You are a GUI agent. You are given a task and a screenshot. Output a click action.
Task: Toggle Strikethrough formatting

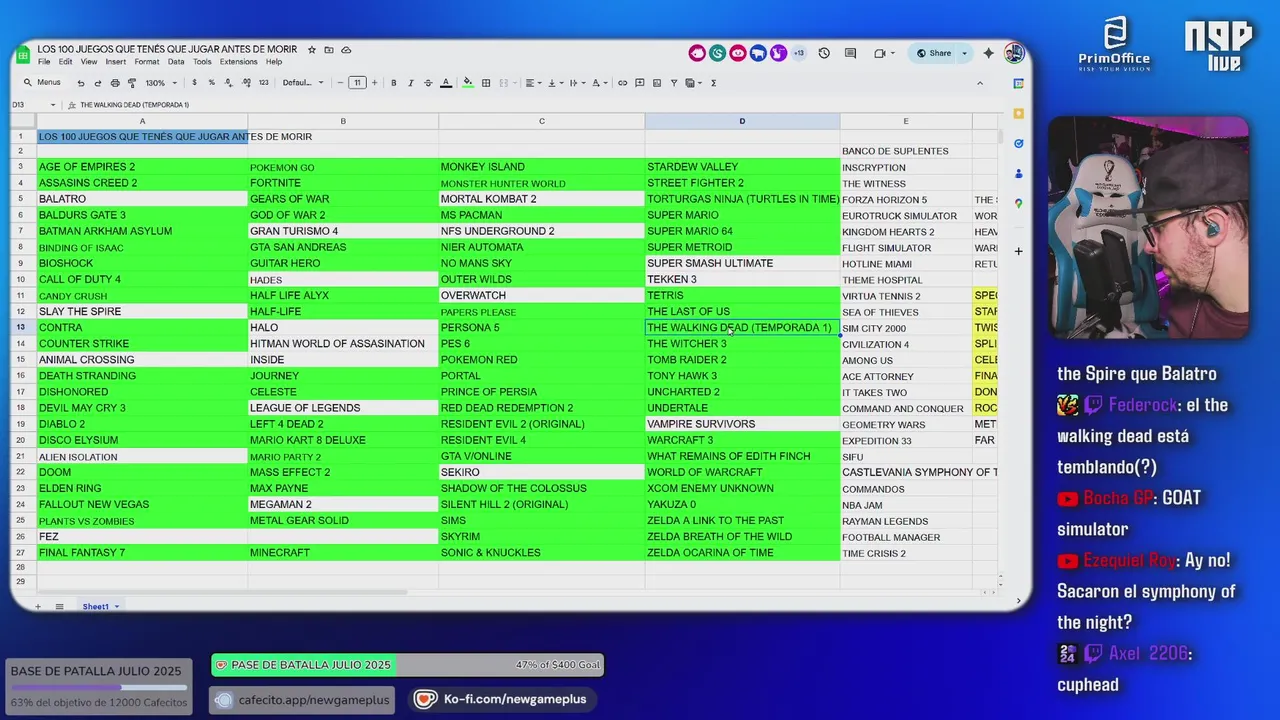[428, 83]
